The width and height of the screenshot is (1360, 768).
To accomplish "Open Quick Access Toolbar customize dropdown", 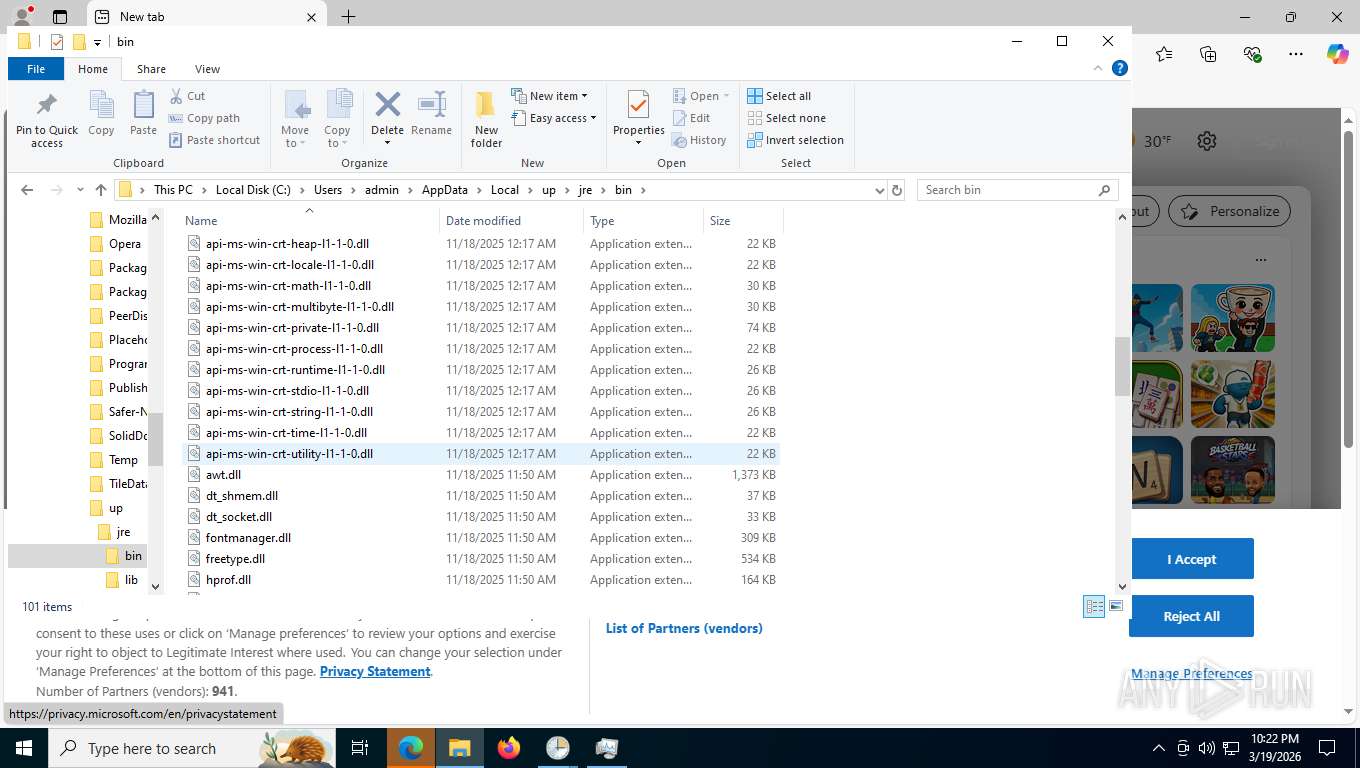I will point(98,42).
